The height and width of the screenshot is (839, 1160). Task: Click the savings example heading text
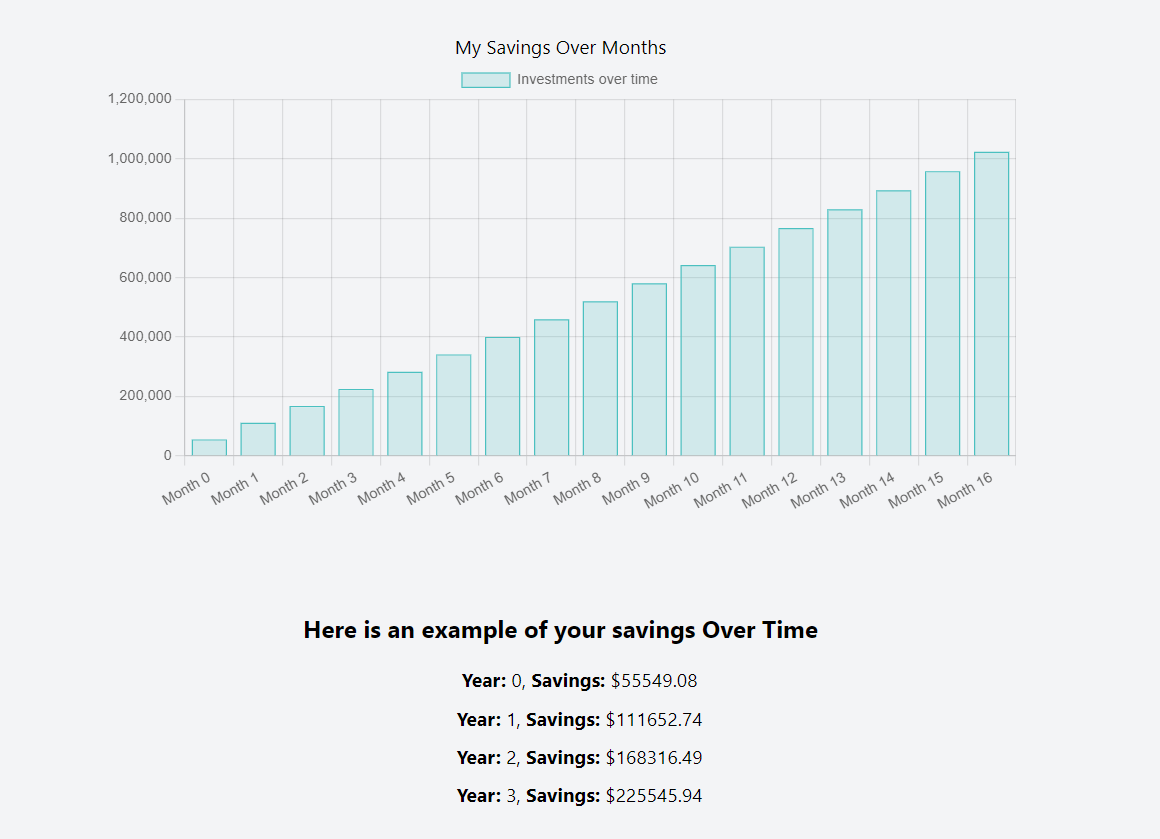point(561,630)
